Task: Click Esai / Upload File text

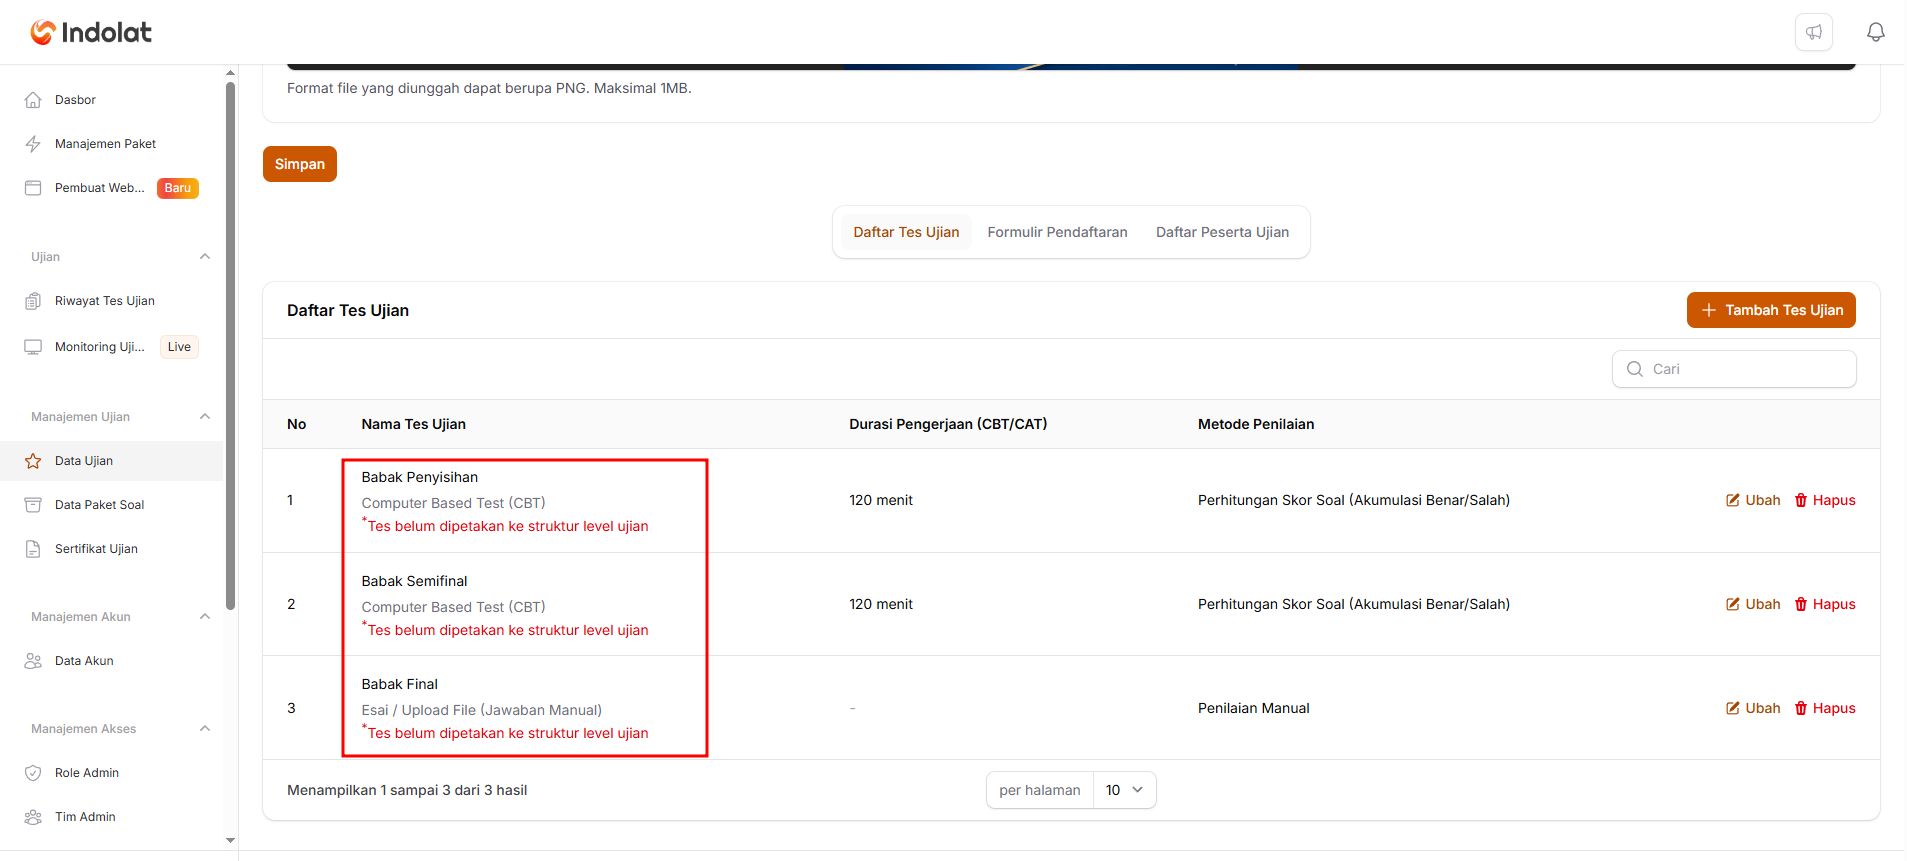Action: tap(482, 710)
